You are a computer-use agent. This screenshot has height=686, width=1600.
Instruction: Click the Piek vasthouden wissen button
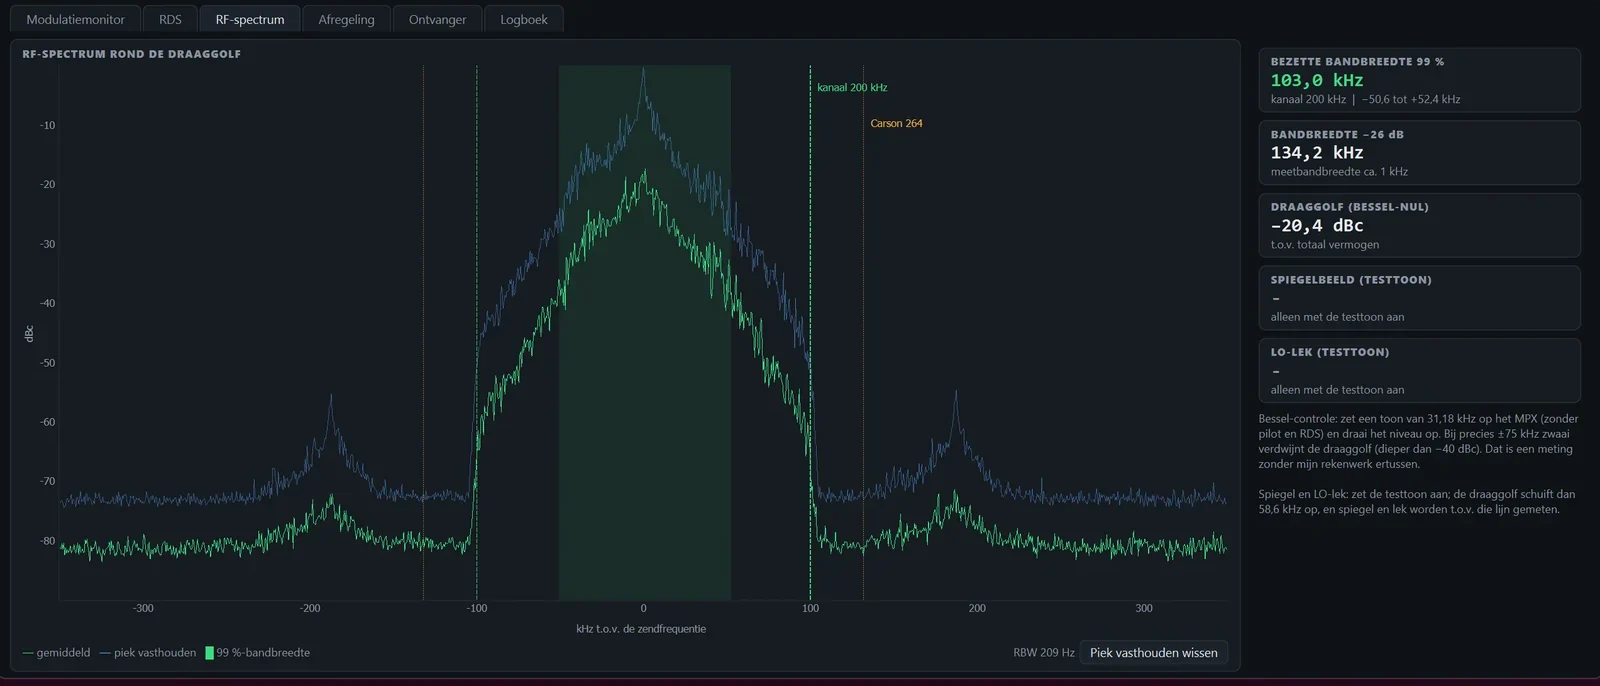(1154, 653)
